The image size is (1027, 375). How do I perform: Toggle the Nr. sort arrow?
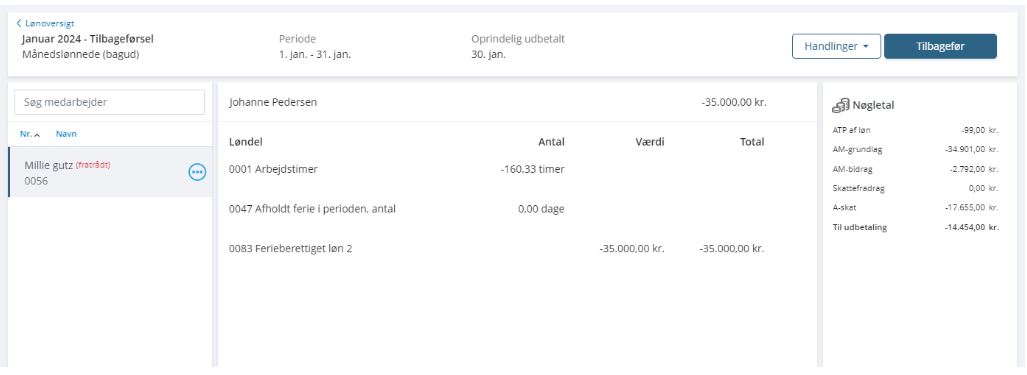tap(37, 134)
